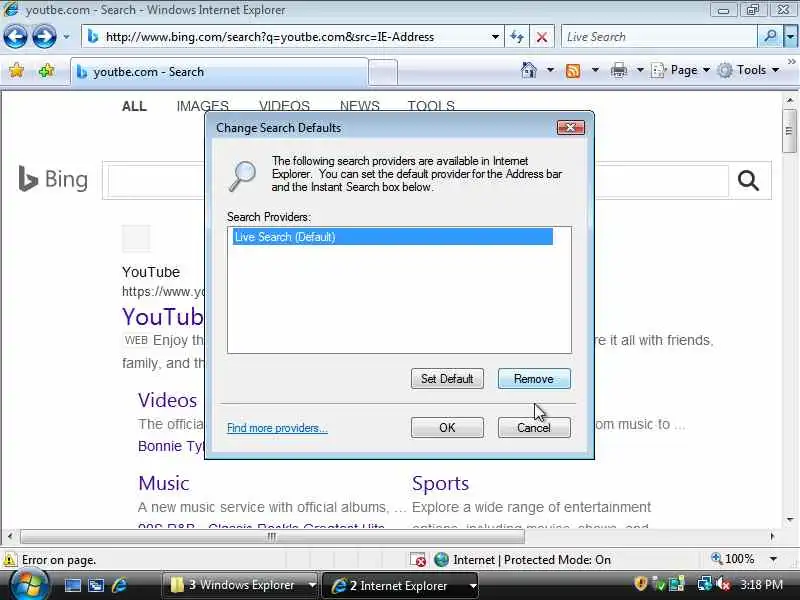Click the 3:18 PM clock
Screen dimensions: 800x600
(x=761, y=584)
